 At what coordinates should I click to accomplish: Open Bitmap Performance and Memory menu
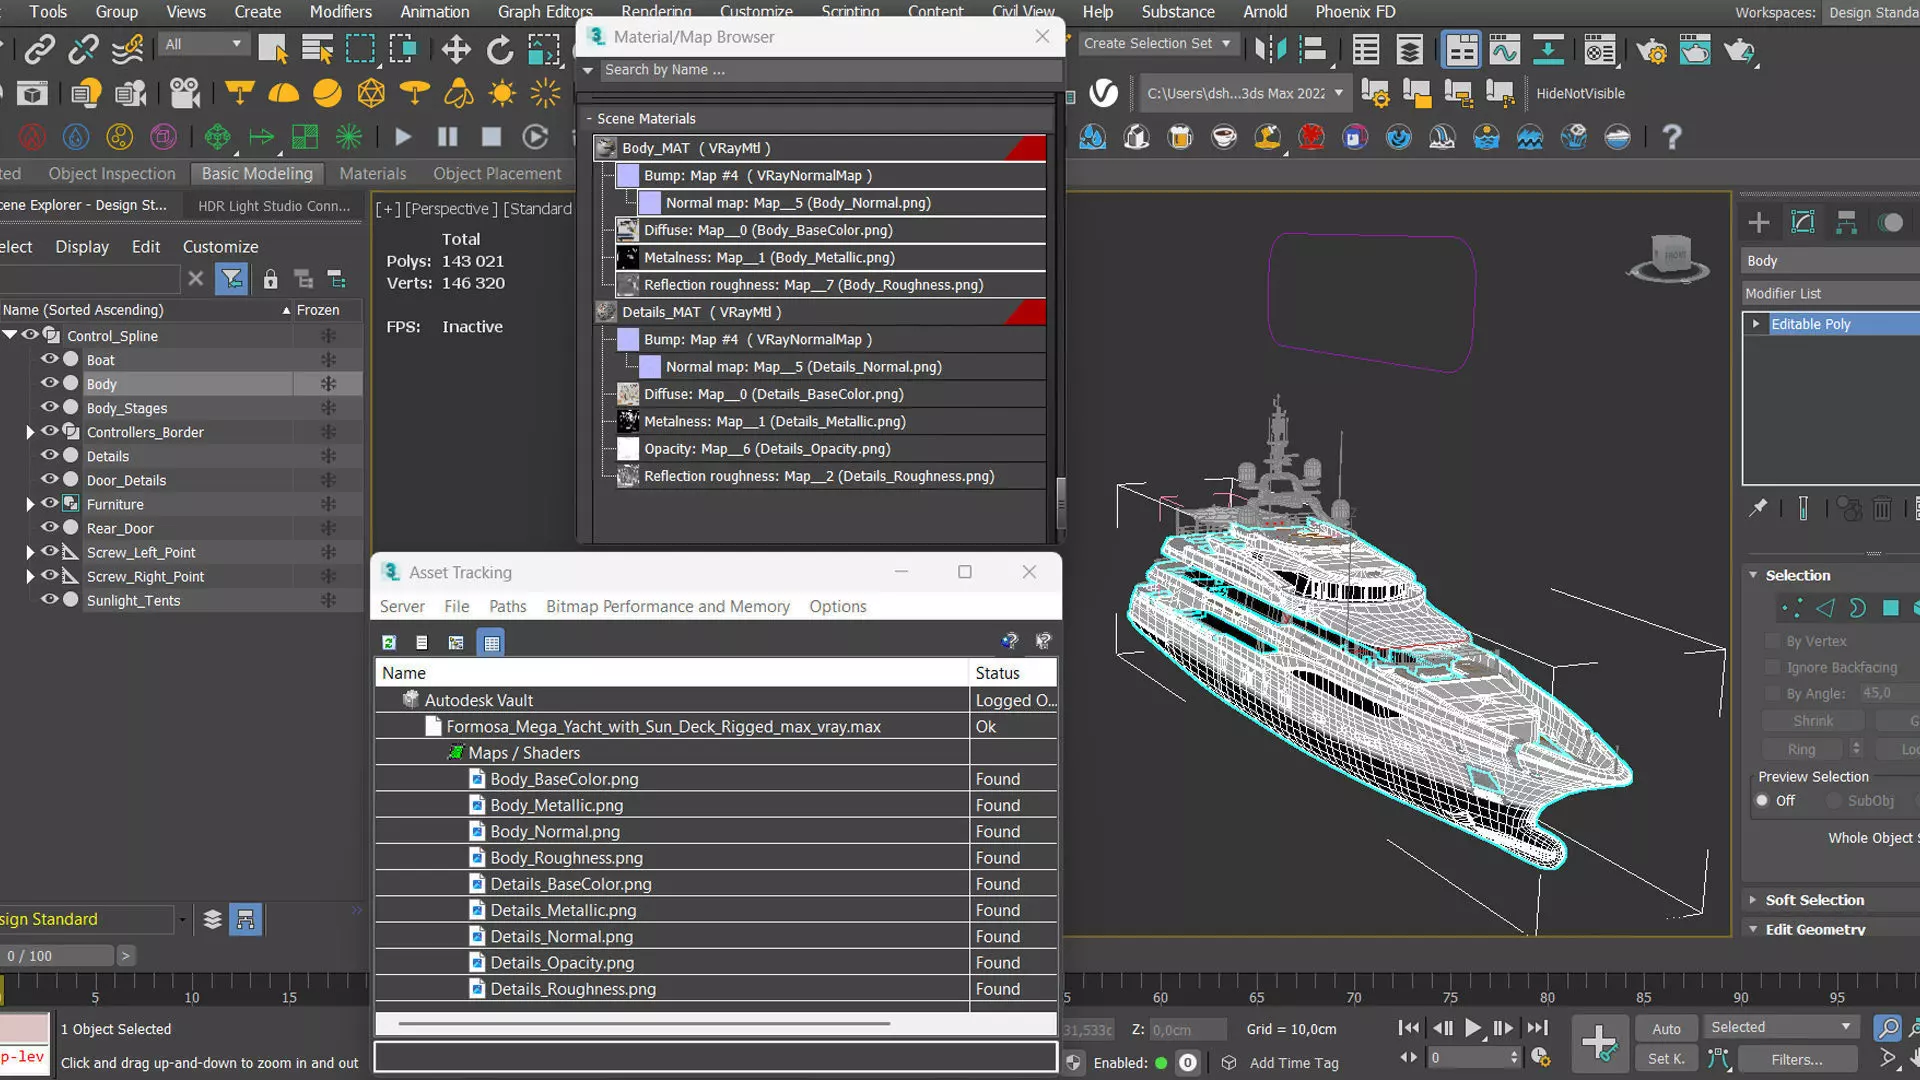(x=667, y=606)
